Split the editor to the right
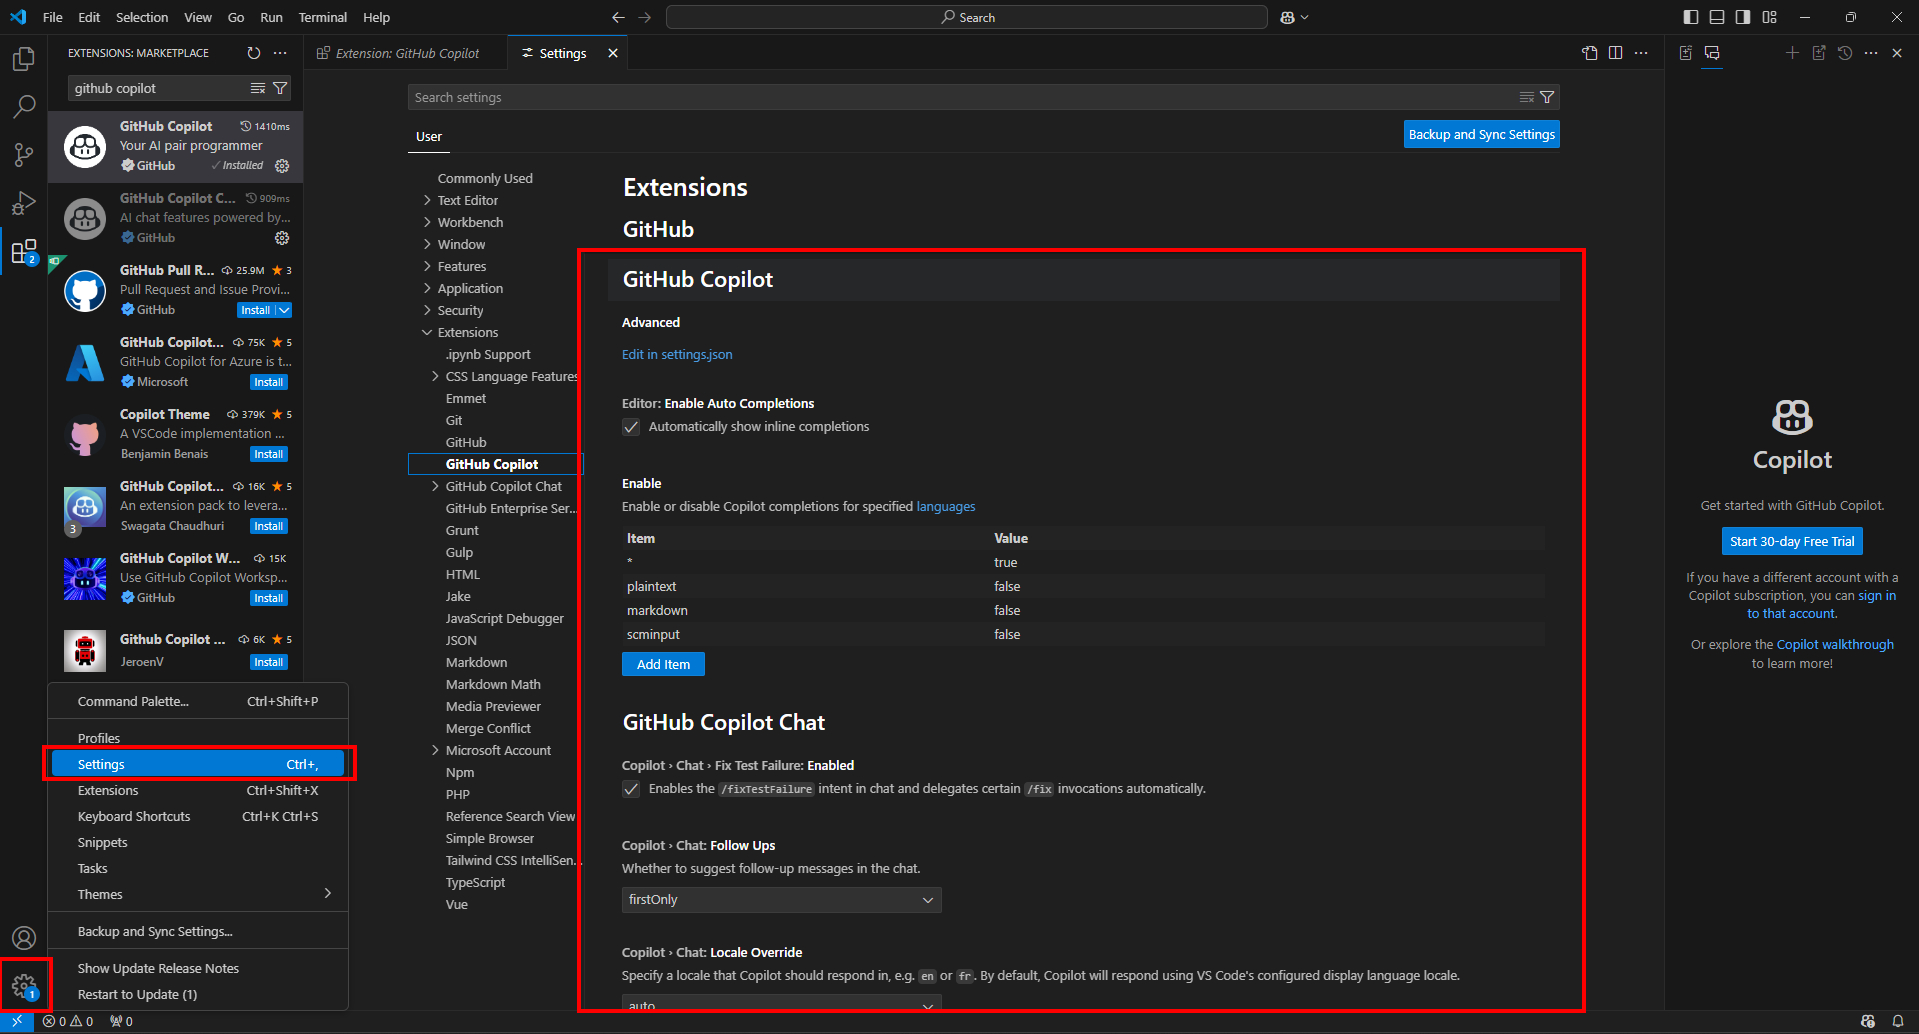The image size is (1919, 1034). click(x=1616, y=53)
